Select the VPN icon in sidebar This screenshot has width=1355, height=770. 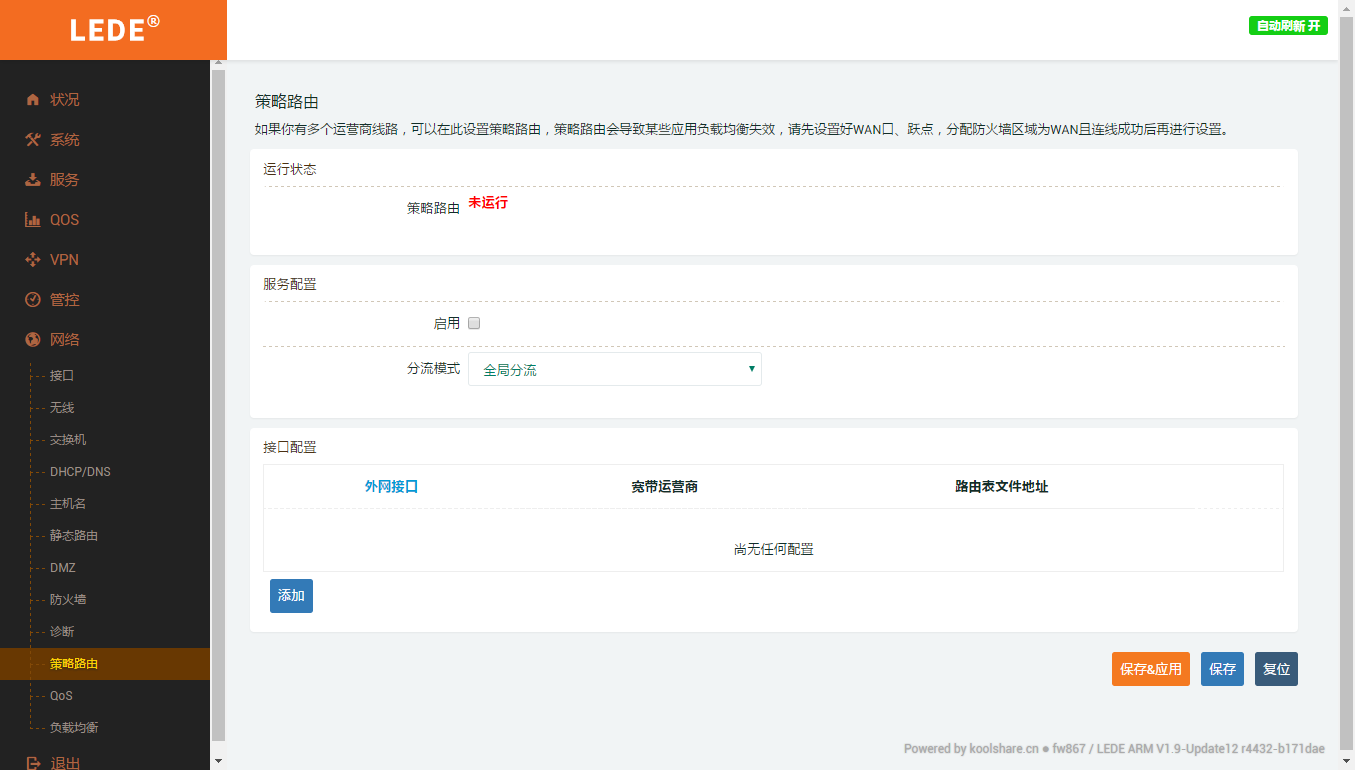coord(33,260)
